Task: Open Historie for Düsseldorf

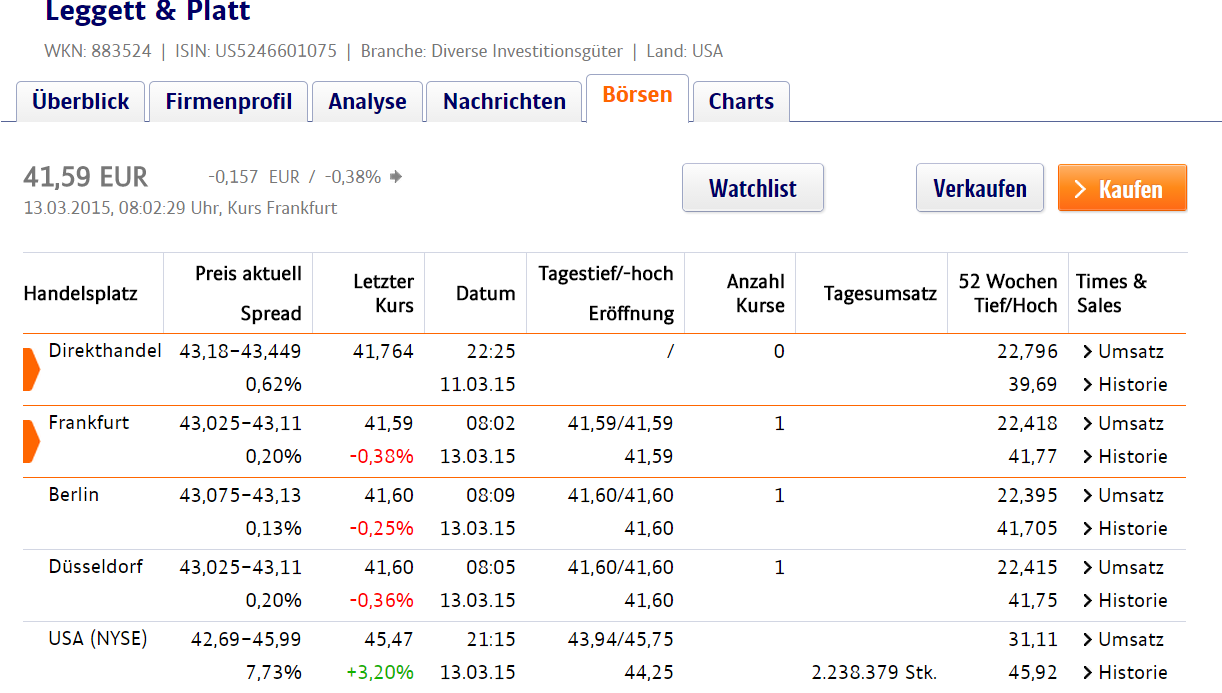Action: click(x=1125, y=600)
